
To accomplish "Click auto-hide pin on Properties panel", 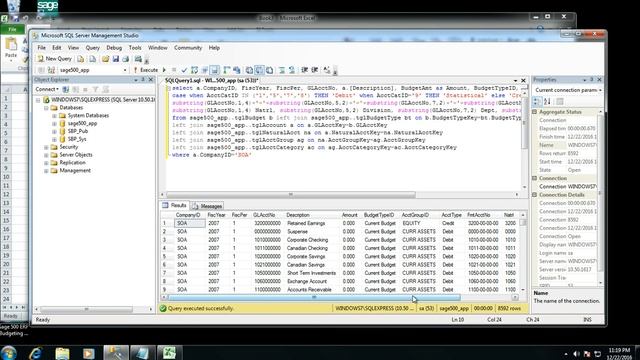I will [591, 80].
